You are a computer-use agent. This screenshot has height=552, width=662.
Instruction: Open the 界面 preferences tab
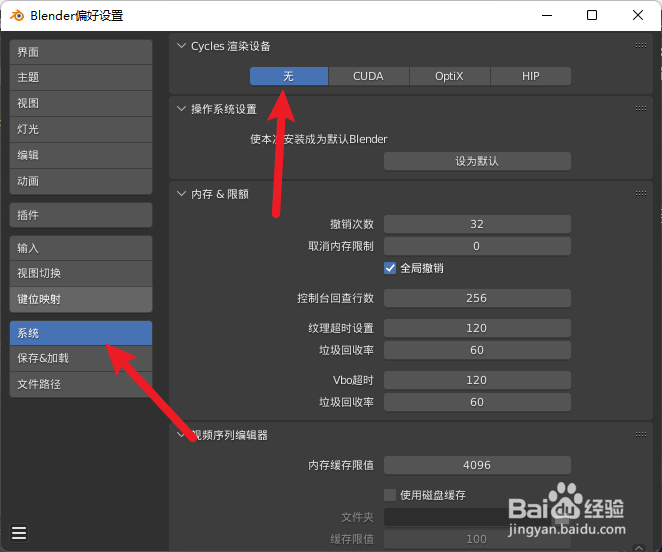coord(81,52)
